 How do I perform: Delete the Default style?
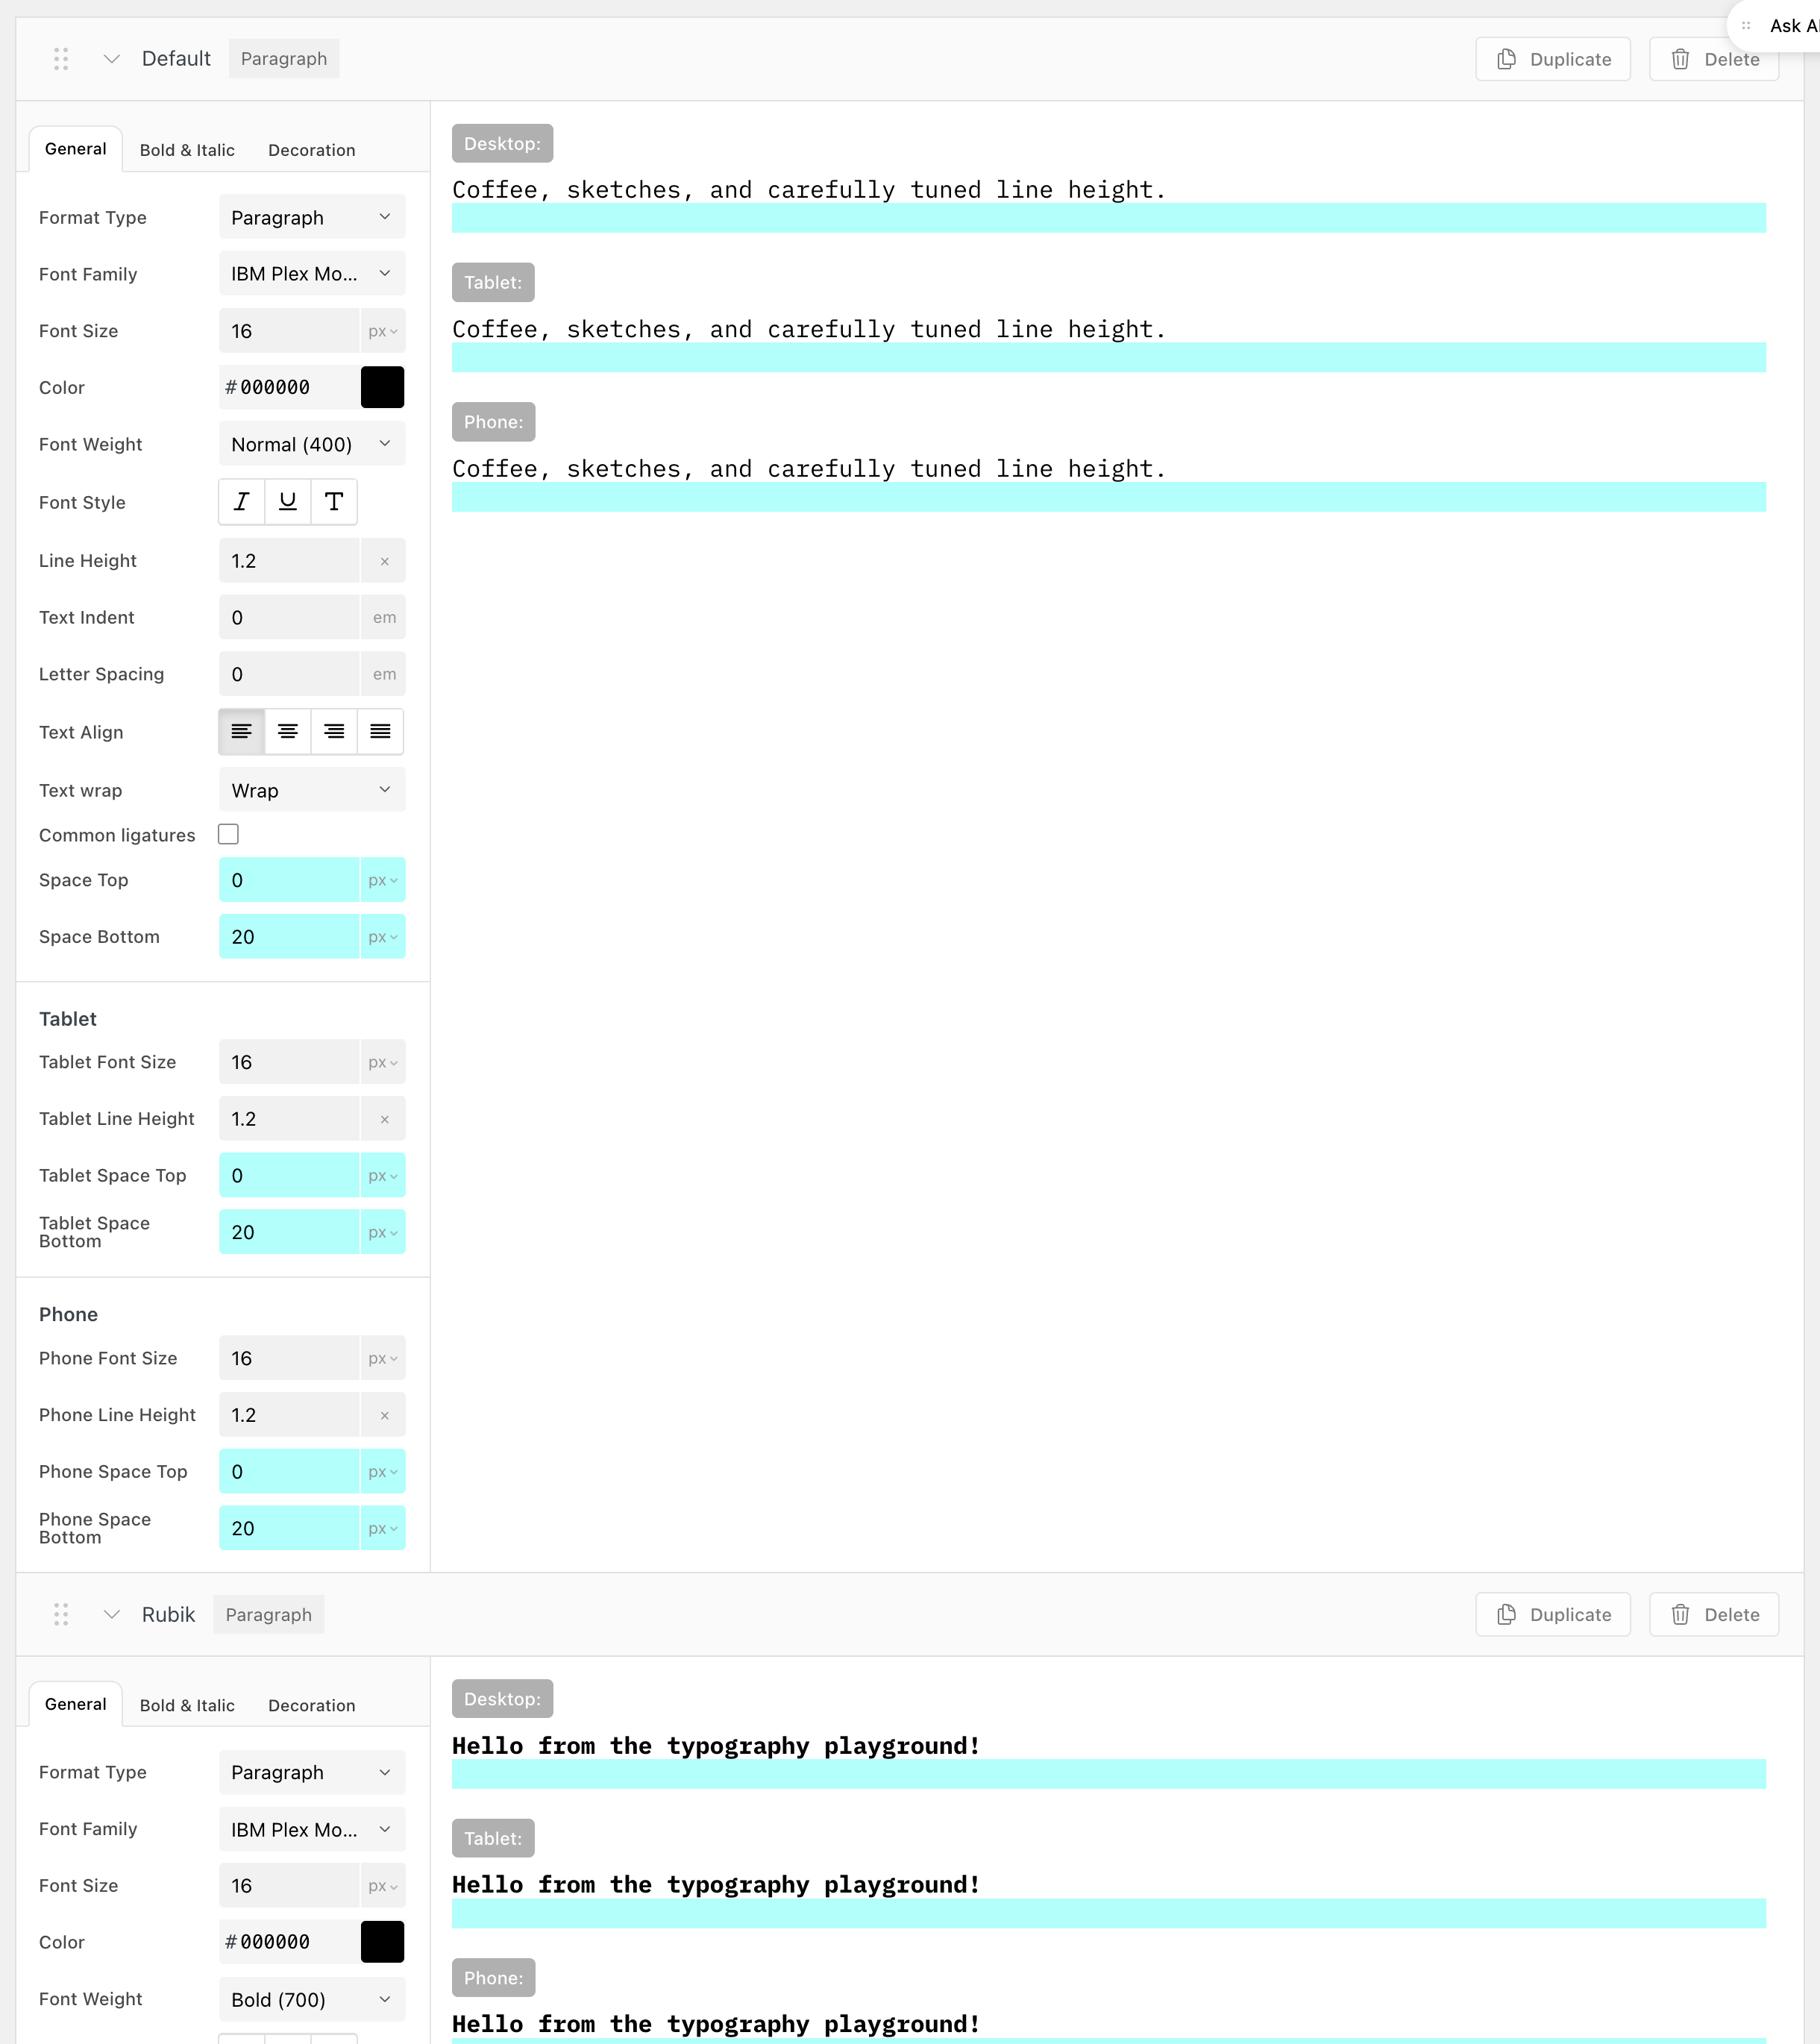[x=1714, y=59]
